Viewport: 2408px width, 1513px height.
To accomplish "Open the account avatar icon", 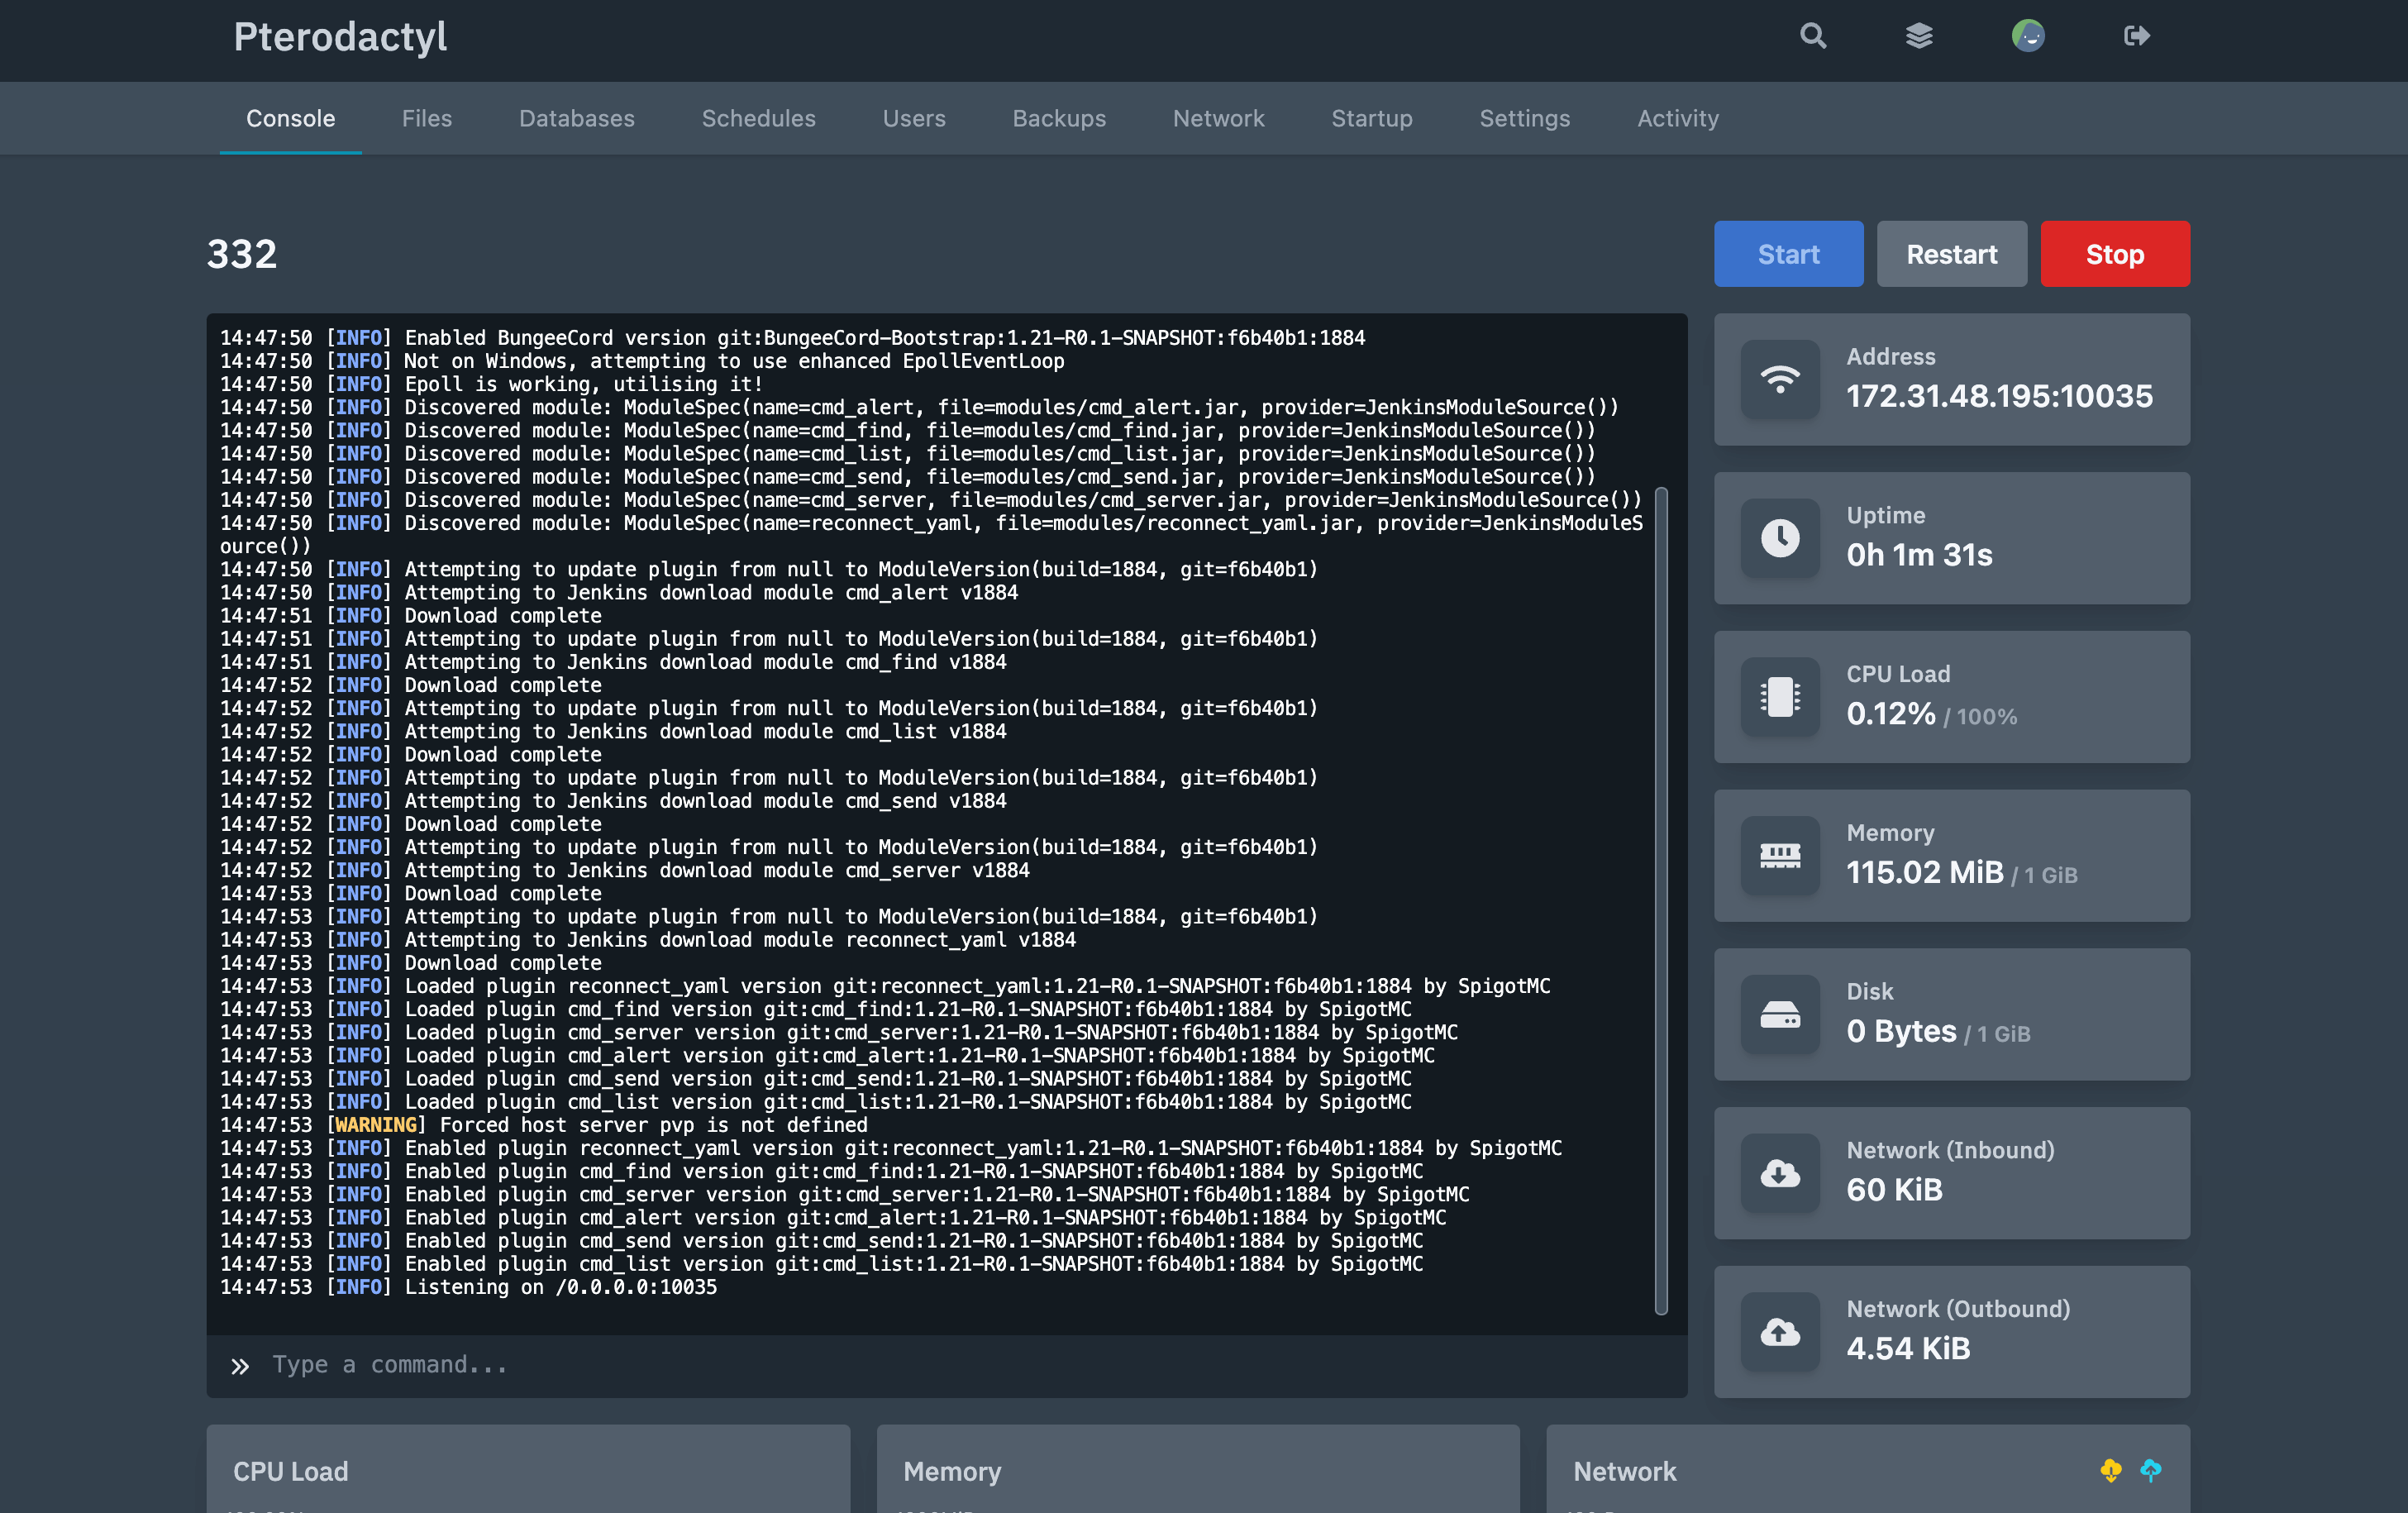I will (2028, 37).
